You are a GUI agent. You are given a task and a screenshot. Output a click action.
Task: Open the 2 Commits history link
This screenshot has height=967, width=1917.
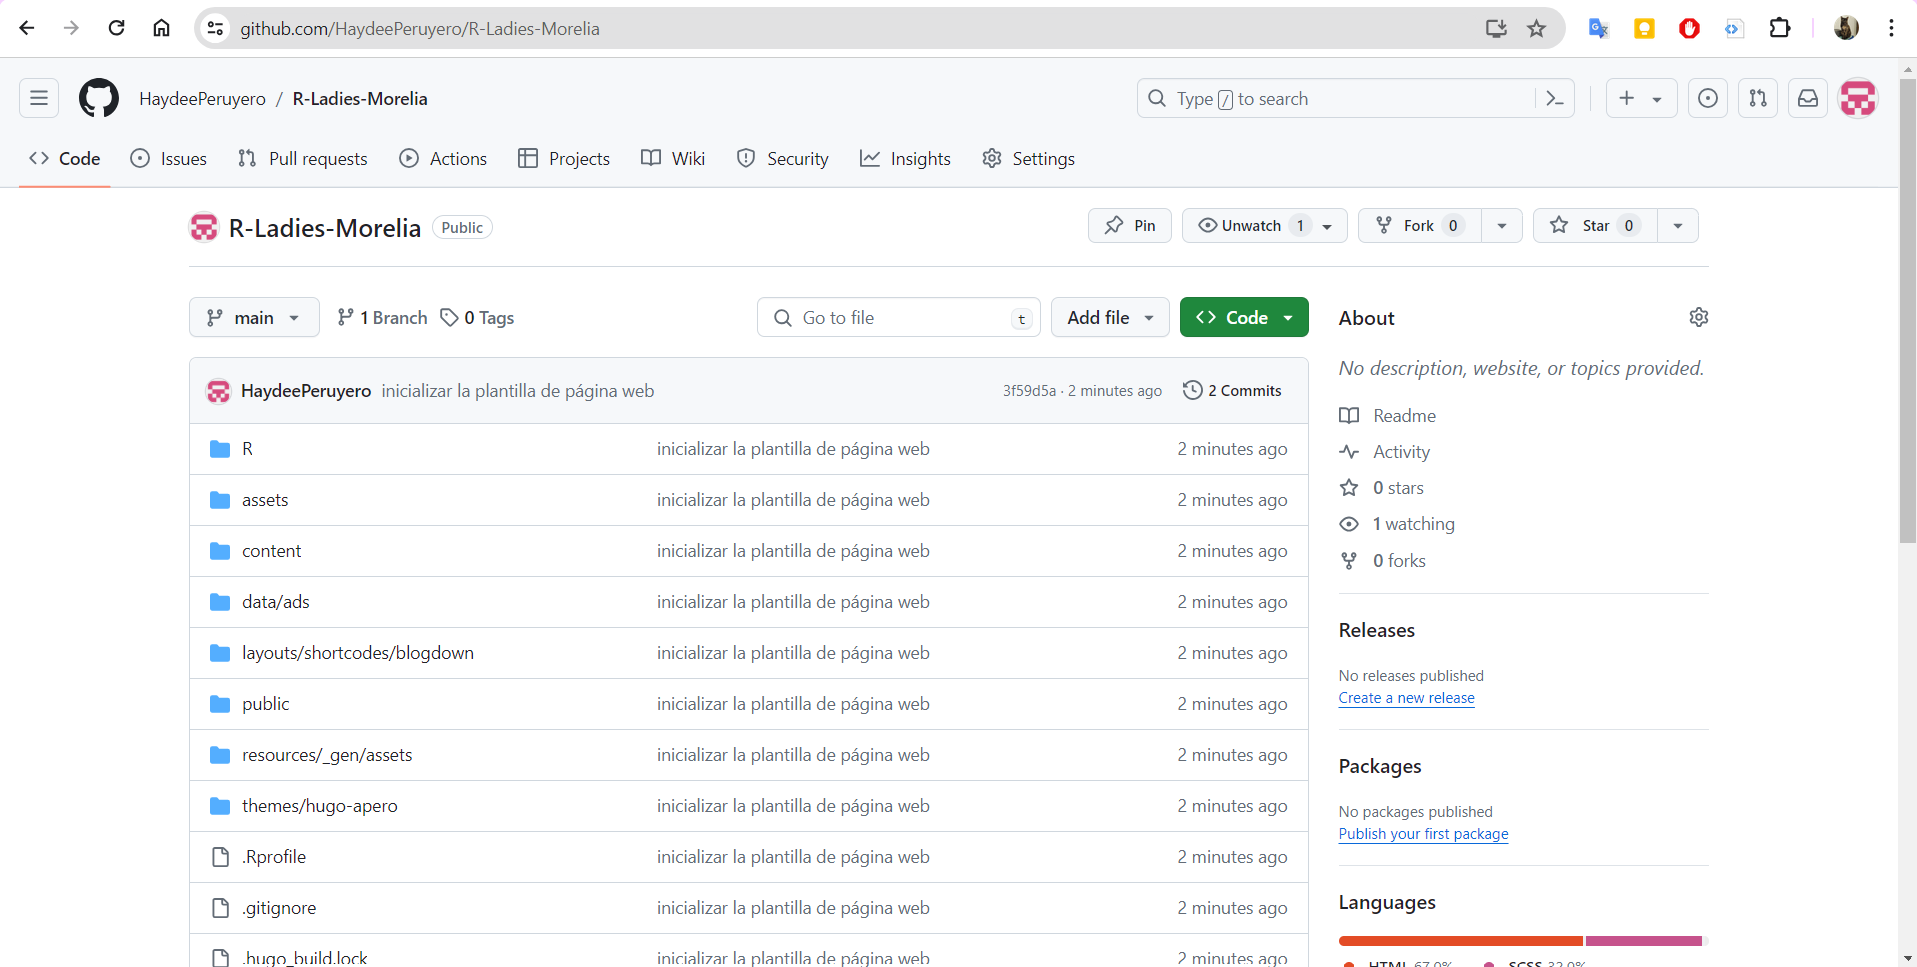point(1232,390)
